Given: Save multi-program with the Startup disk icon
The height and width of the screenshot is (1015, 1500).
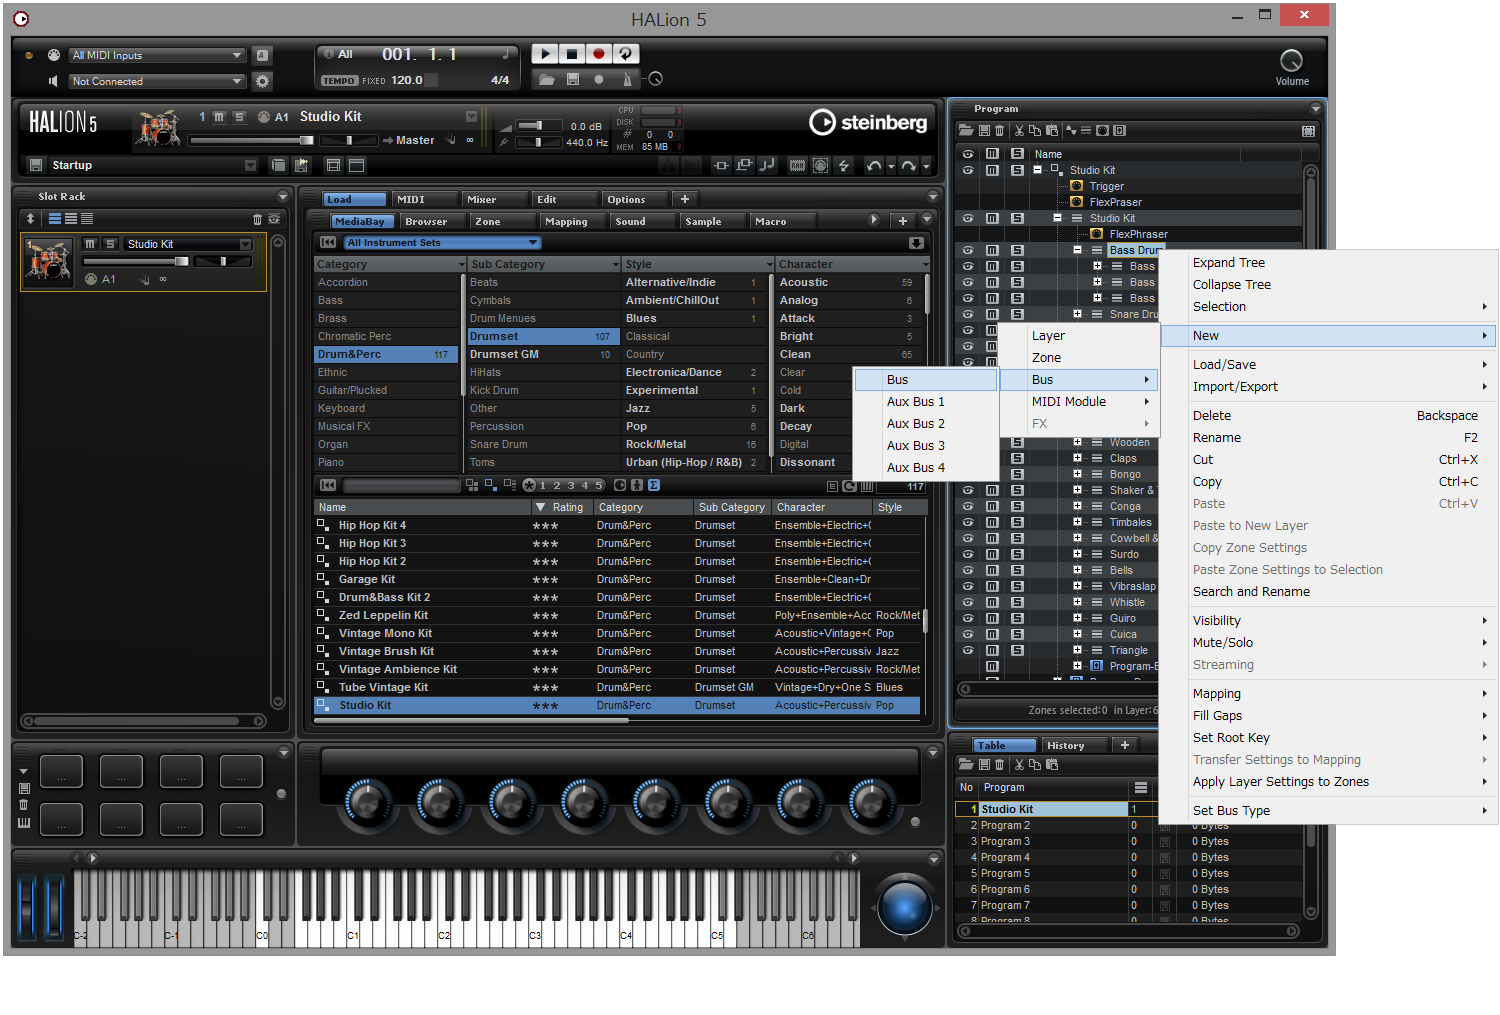Looking at the screenshot, I should point(36,165).
